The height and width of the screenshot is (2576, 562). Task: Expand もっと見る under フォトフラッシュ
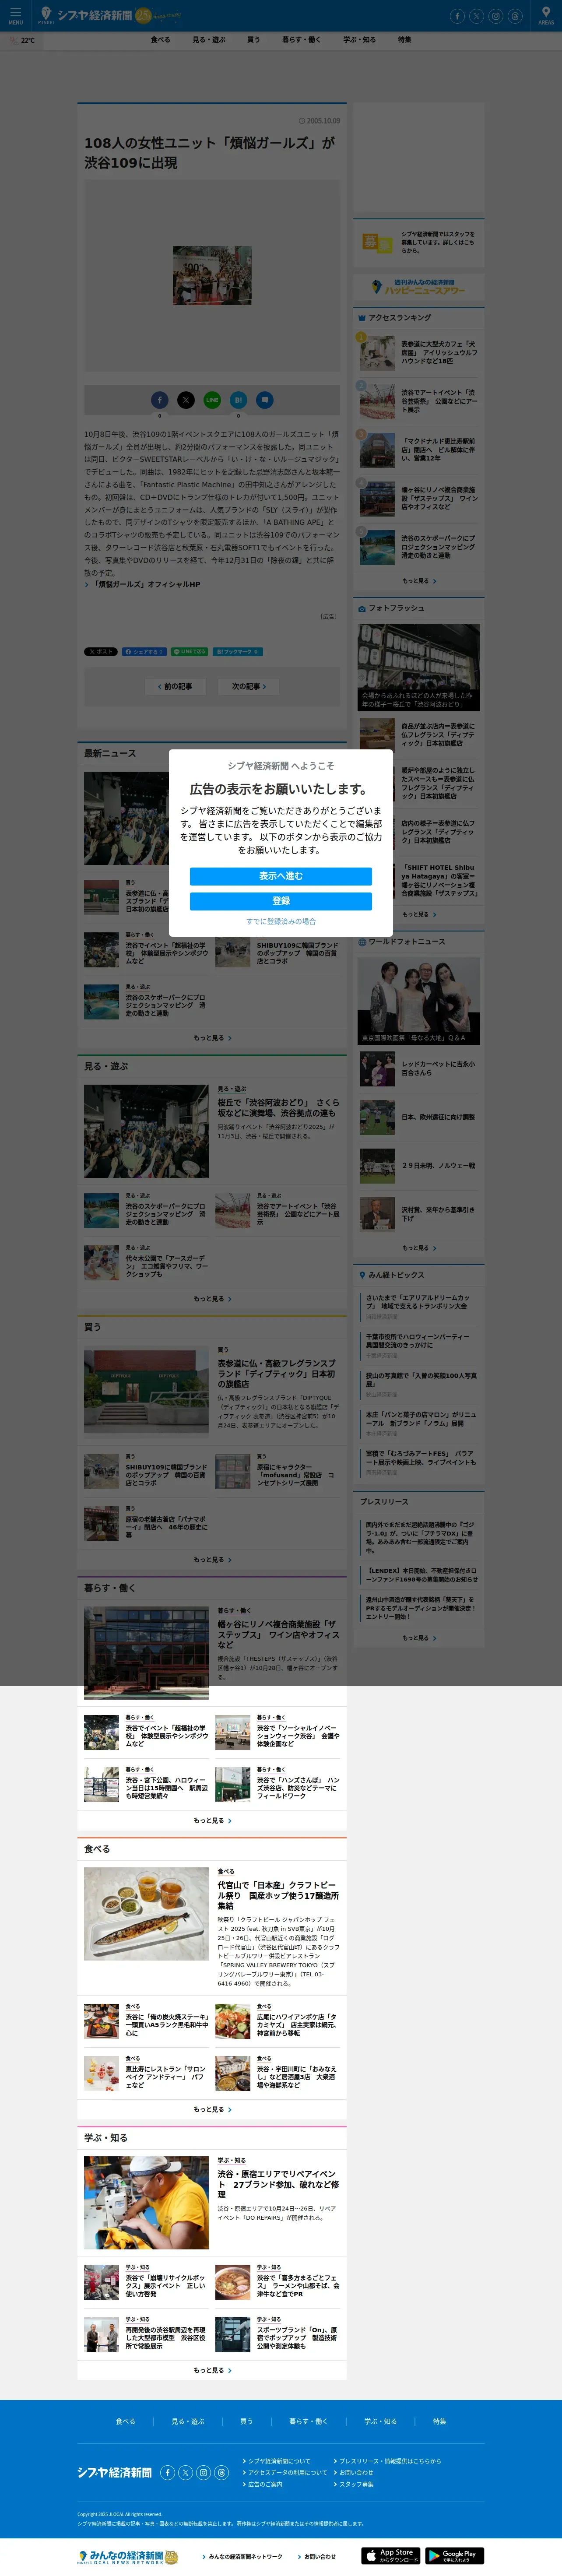tap(419, 914)
